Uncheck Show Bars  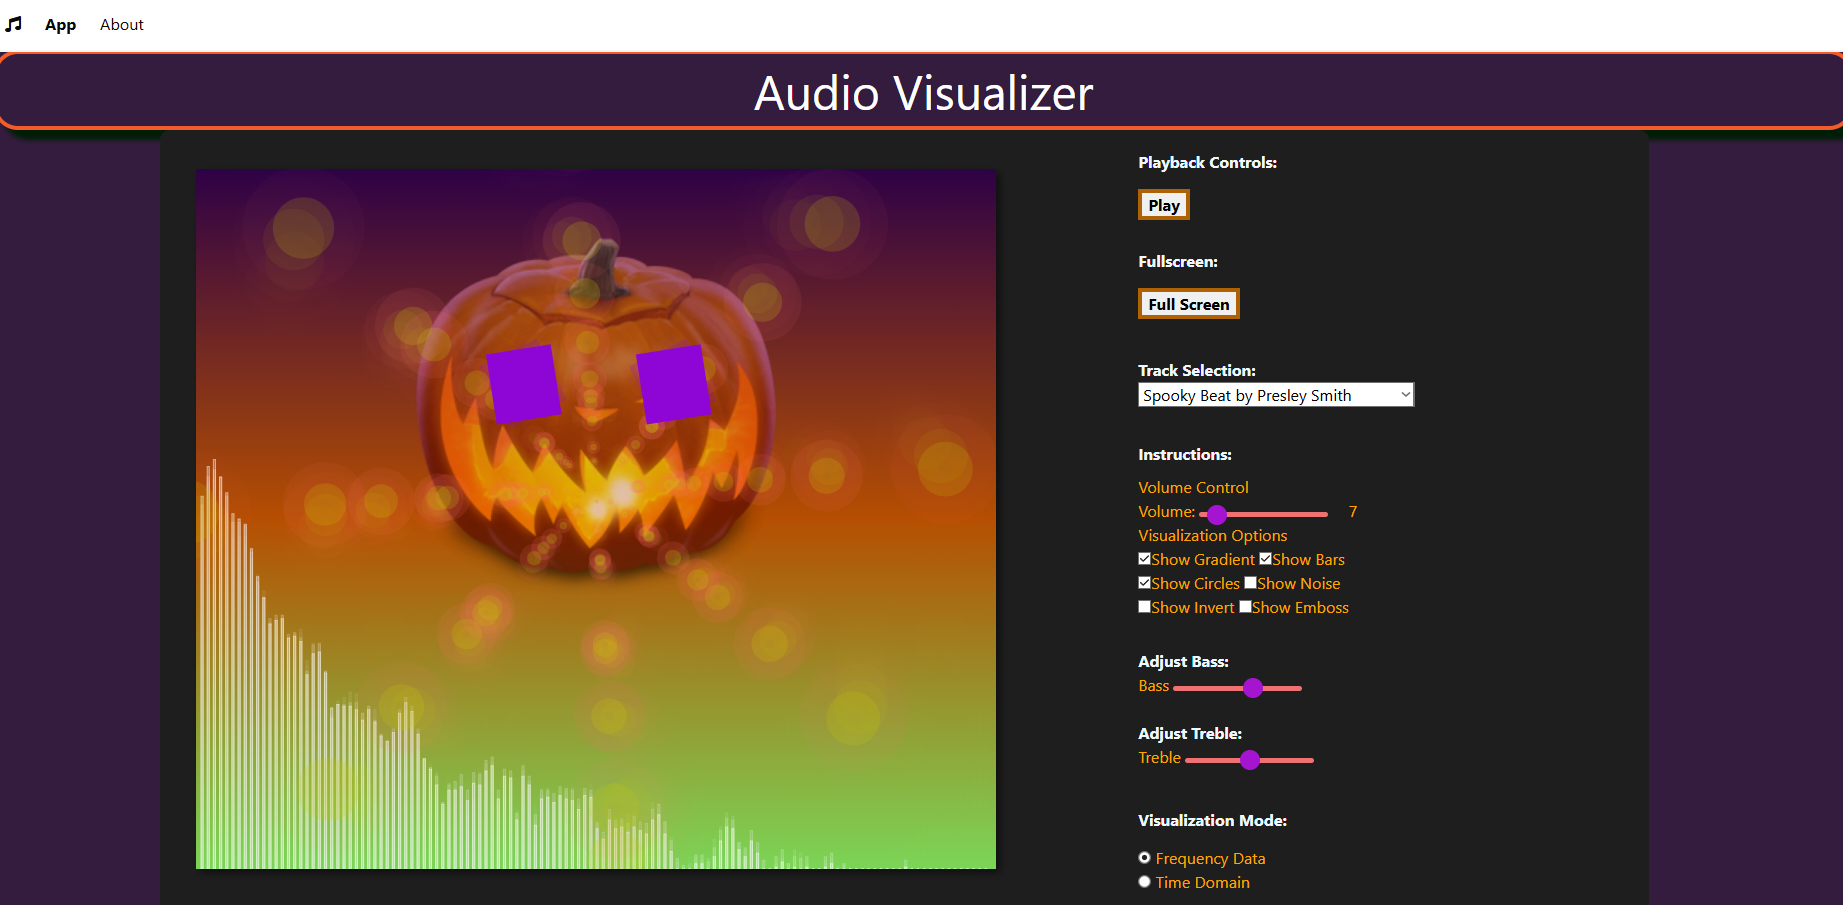click(1264, 558)
